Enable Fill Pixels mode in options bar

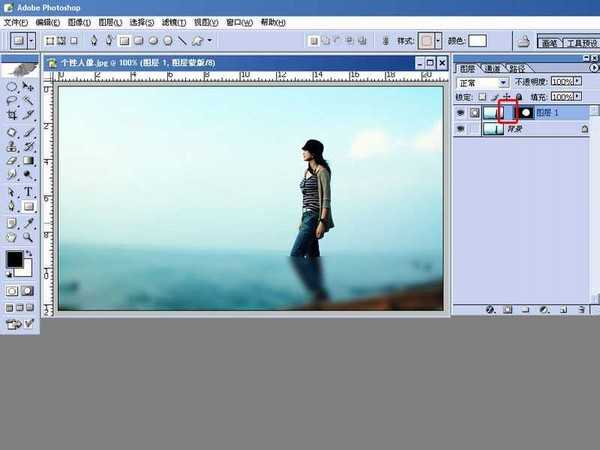pos(74,41)
